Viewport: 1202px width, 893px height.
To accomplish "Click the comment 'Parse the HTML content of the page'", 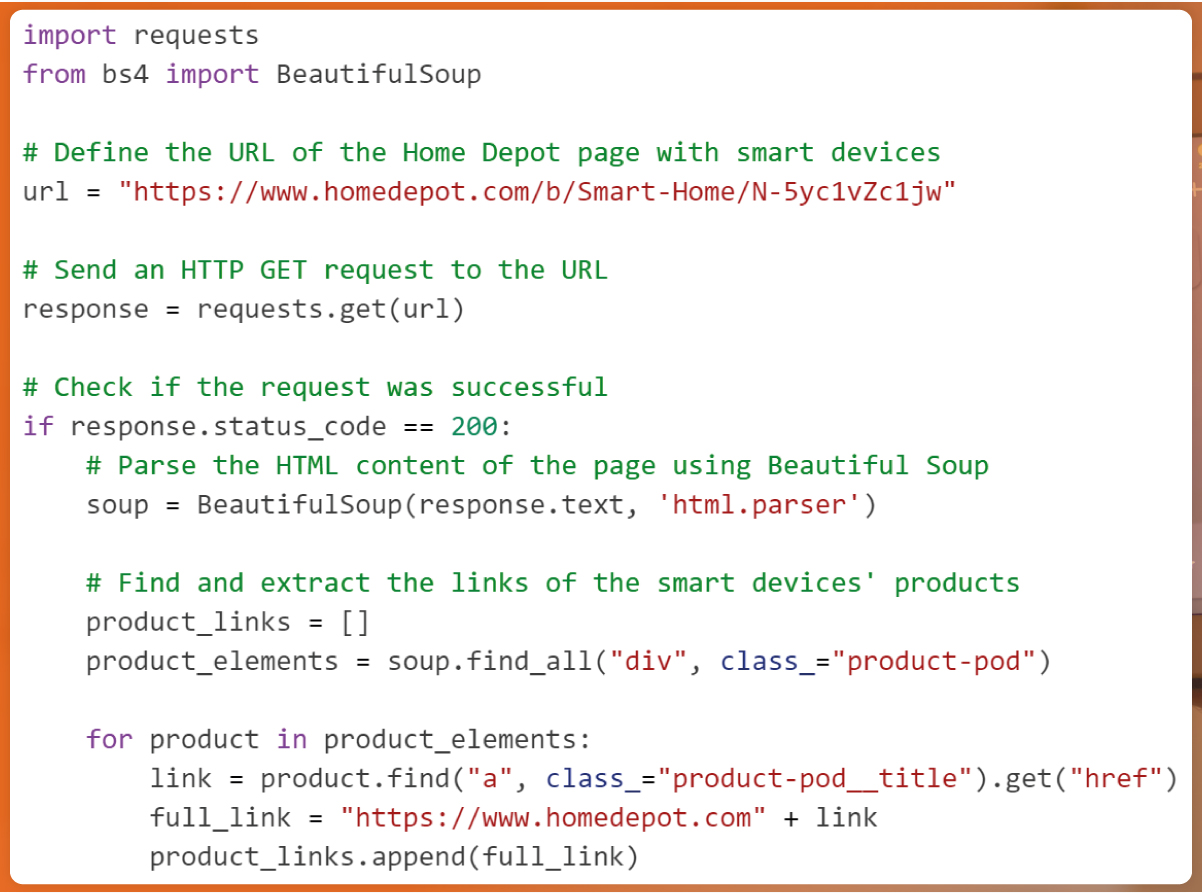I will tap(537, 465).
